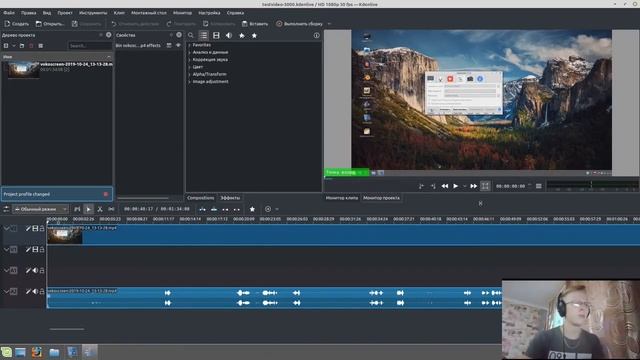Click monitor timecode field
Image resolution: width=640 pixels, height=360 pixels.
pos(510,186)
